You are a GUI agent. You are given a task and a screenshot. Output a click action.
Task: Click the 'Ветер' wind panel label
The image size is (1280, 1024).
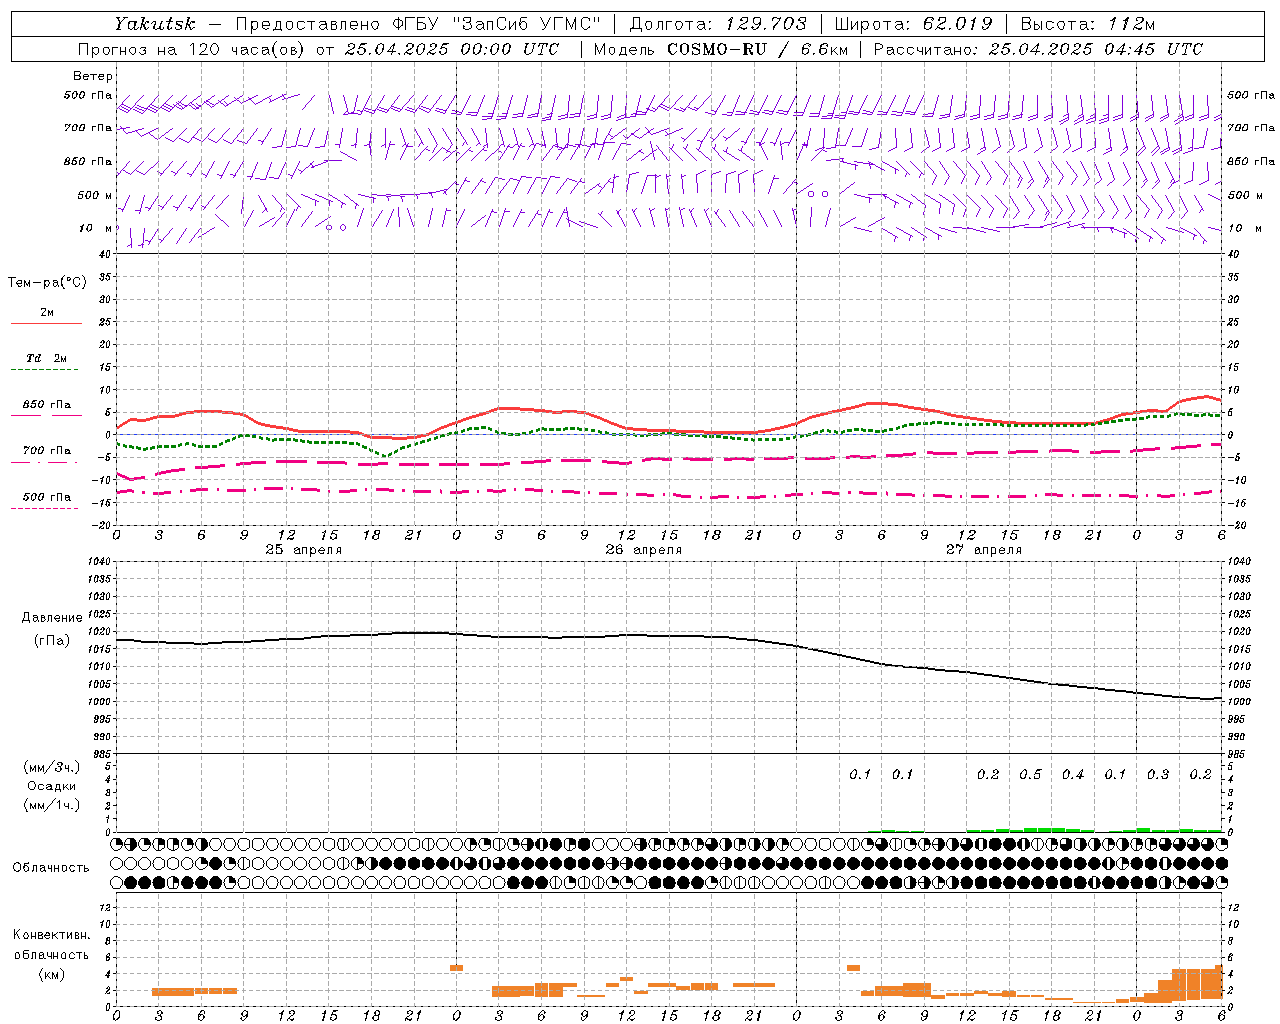(92, 76)
